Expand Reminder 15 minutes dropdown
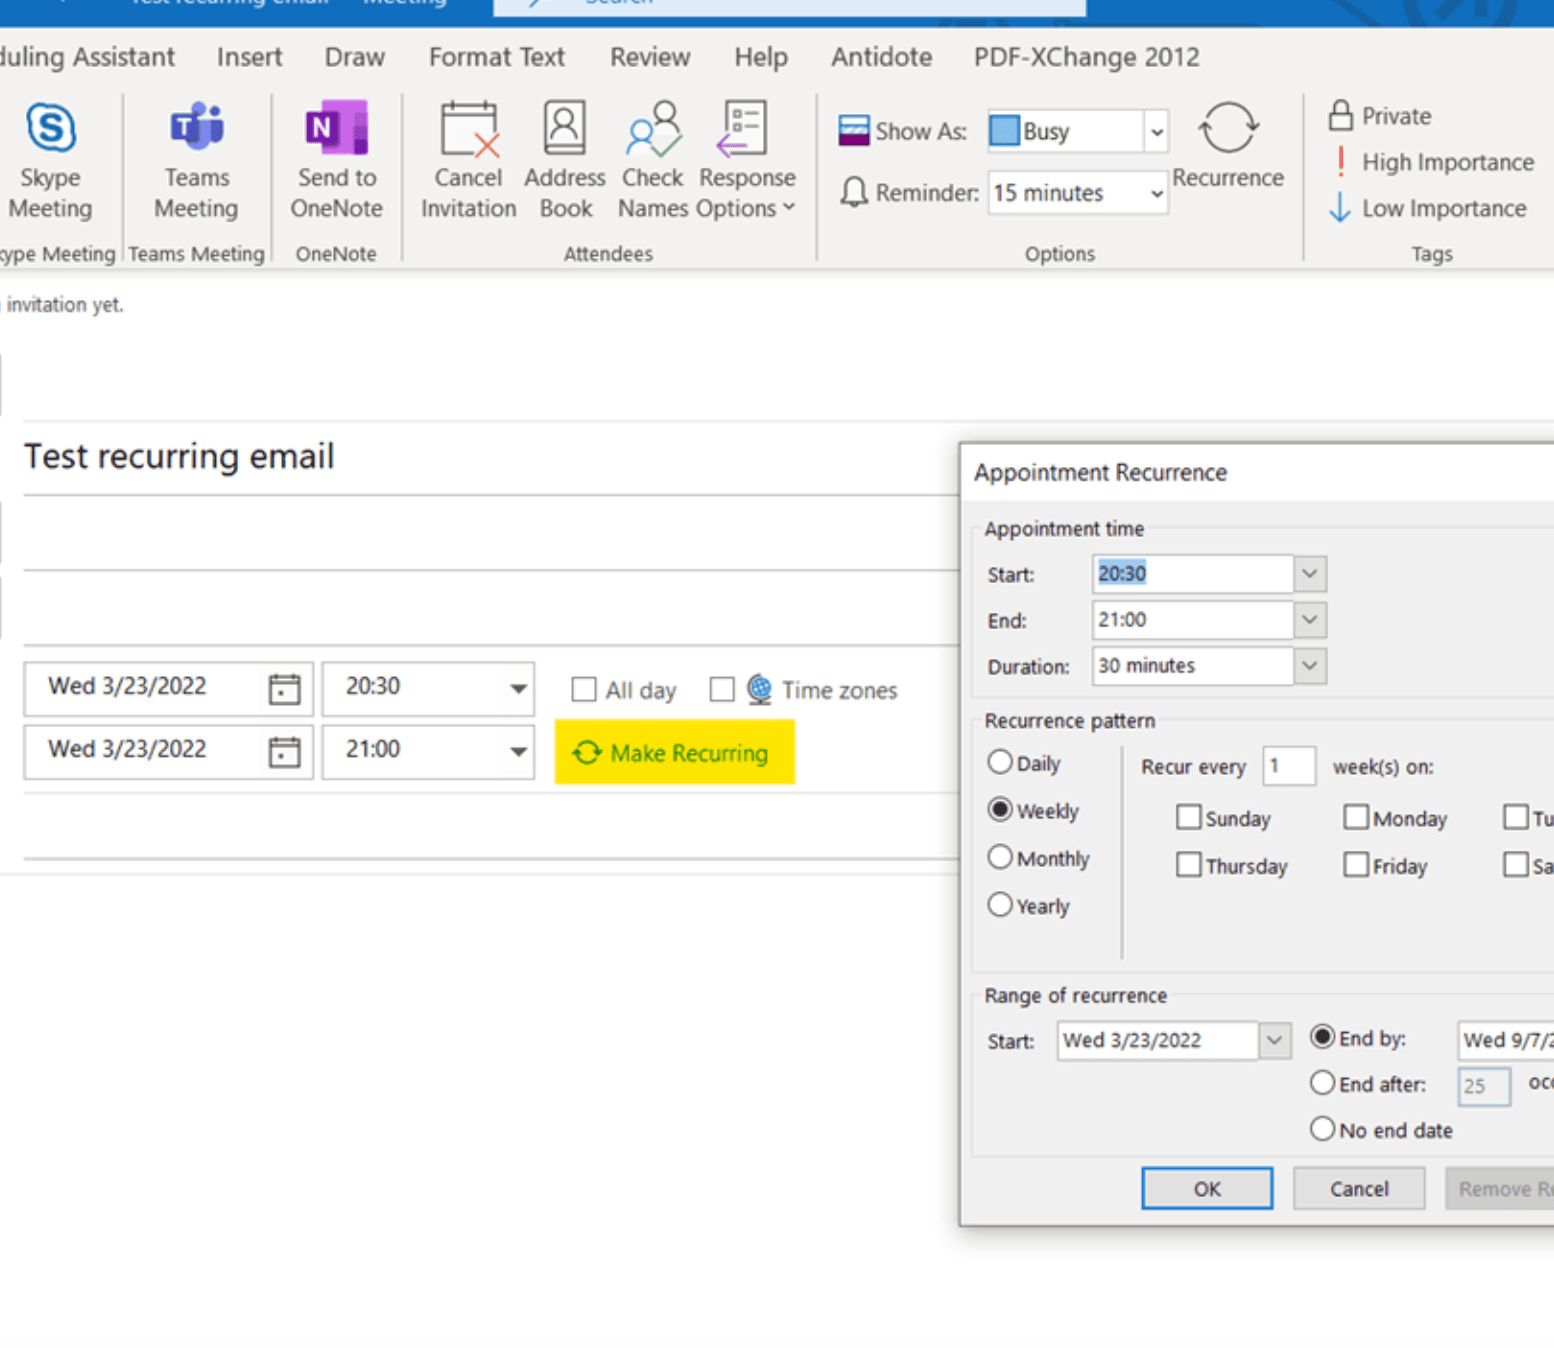Viewport: 1554px width, 1348px height. tap(1156, 193)
